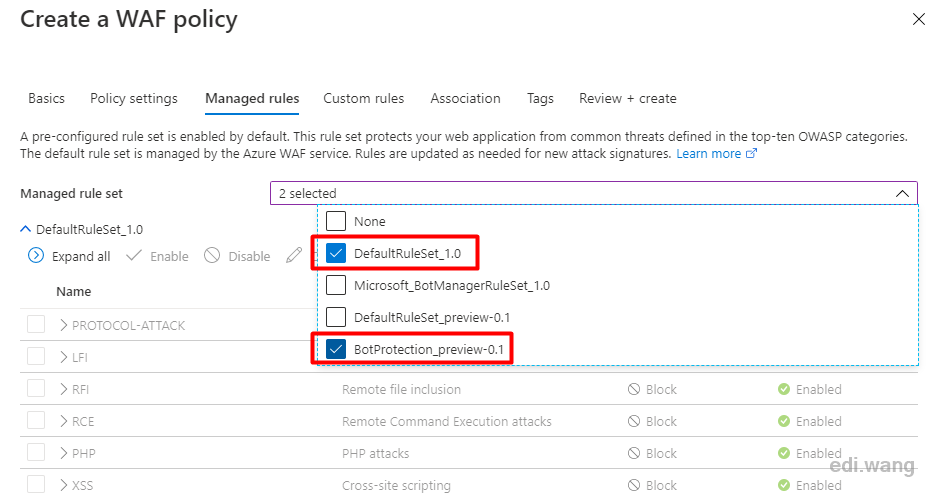Uncheck BotProtection_preview-0.1 option
This screenshot has width=933, height=494.
coord(336,349)
